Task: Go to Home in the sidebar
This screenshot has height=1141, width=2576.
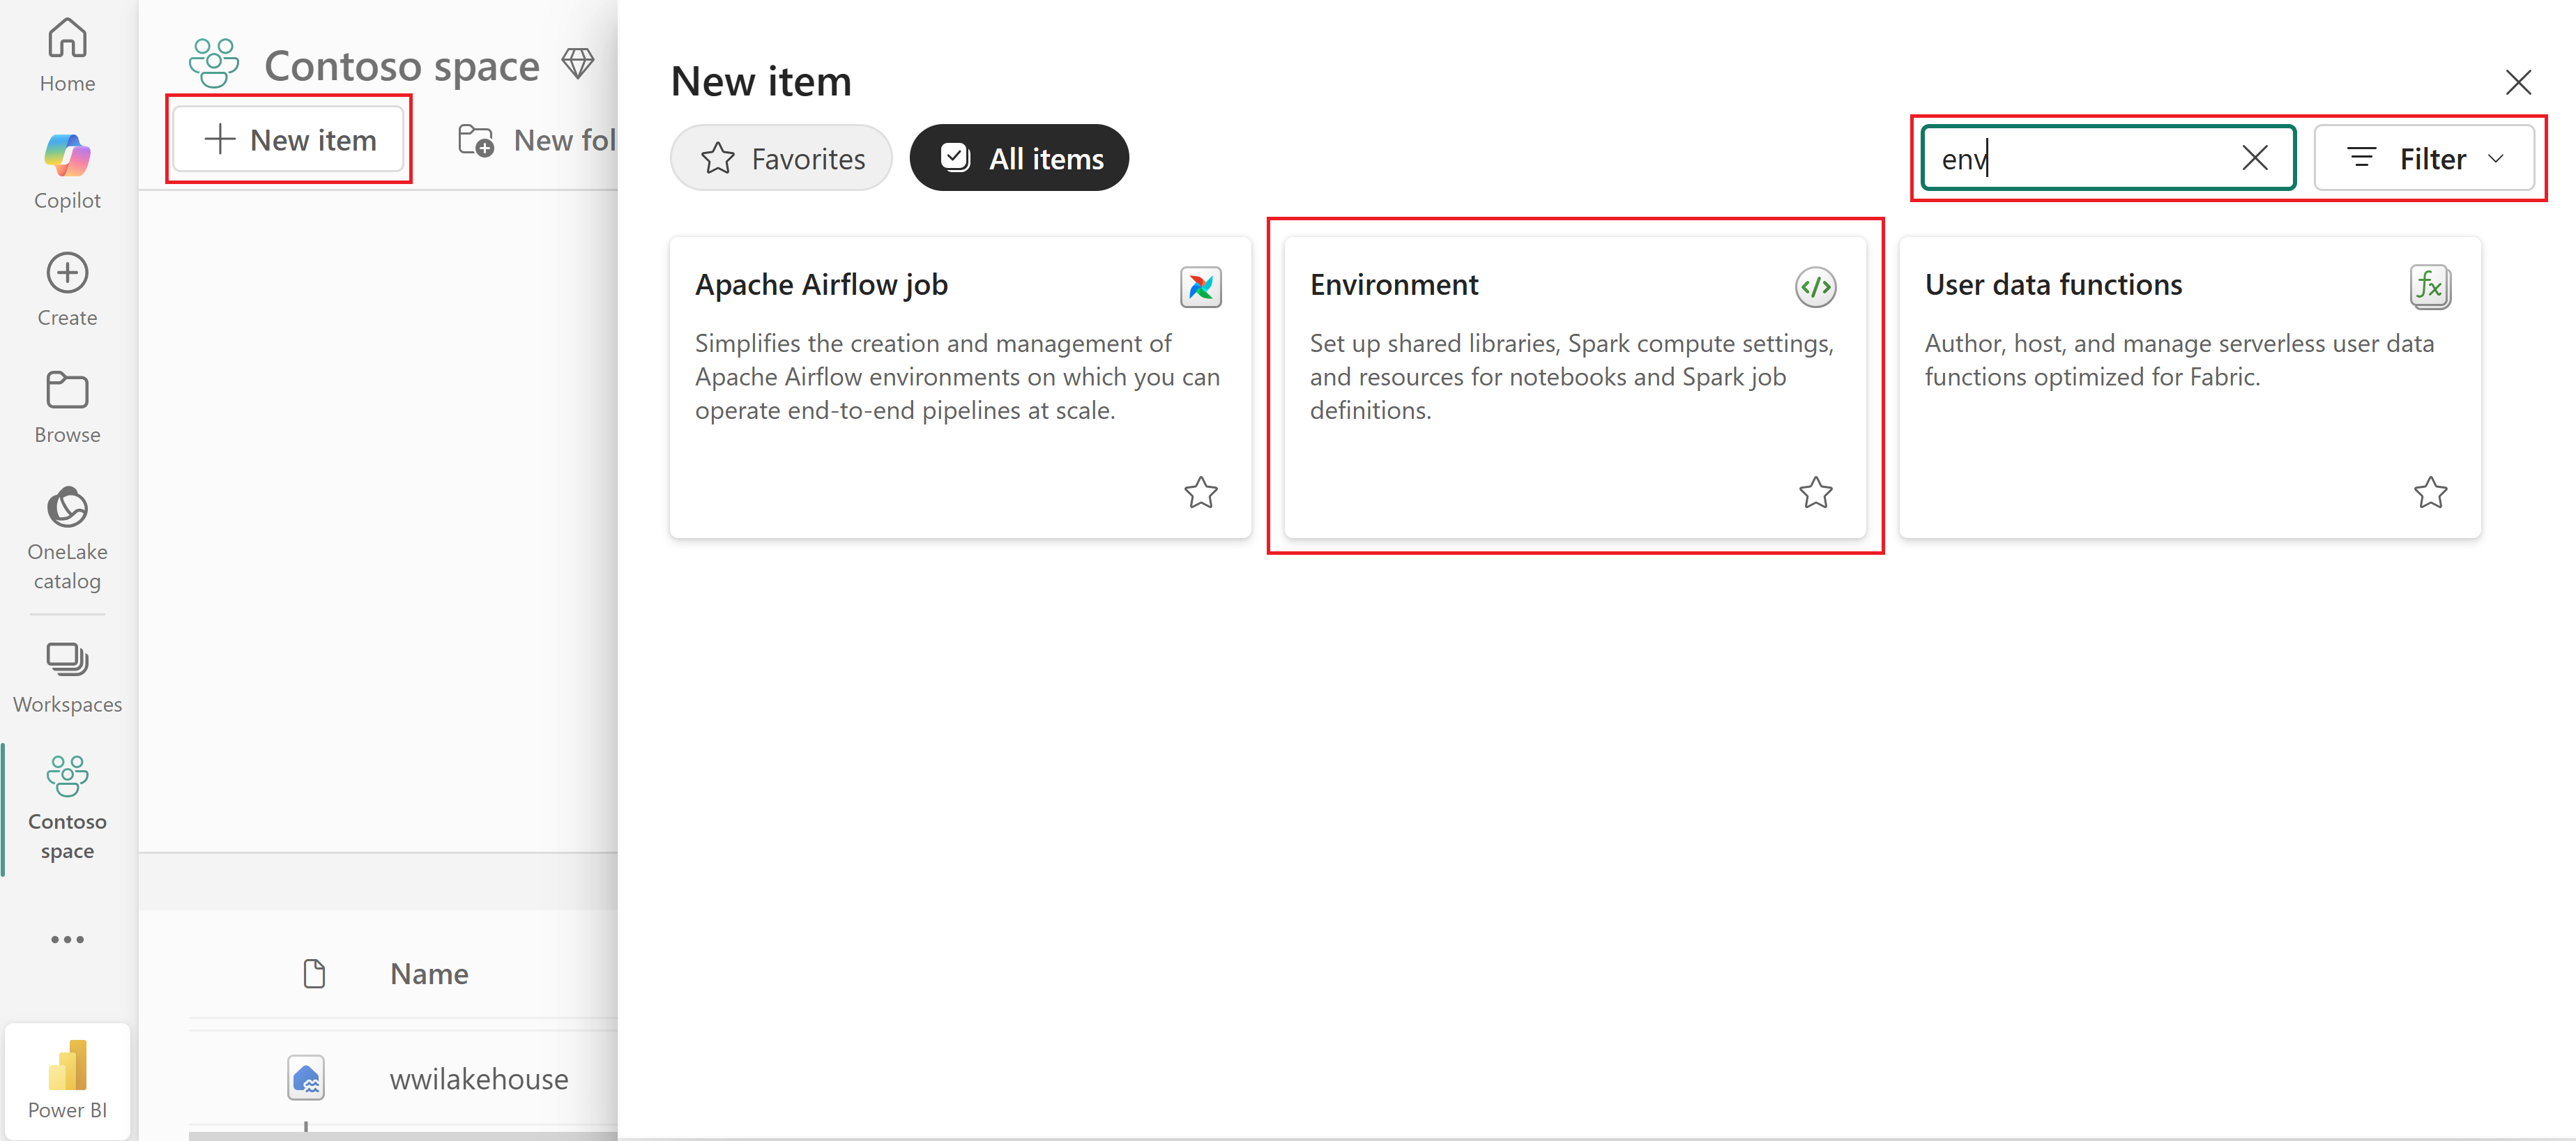Action: 67,55
